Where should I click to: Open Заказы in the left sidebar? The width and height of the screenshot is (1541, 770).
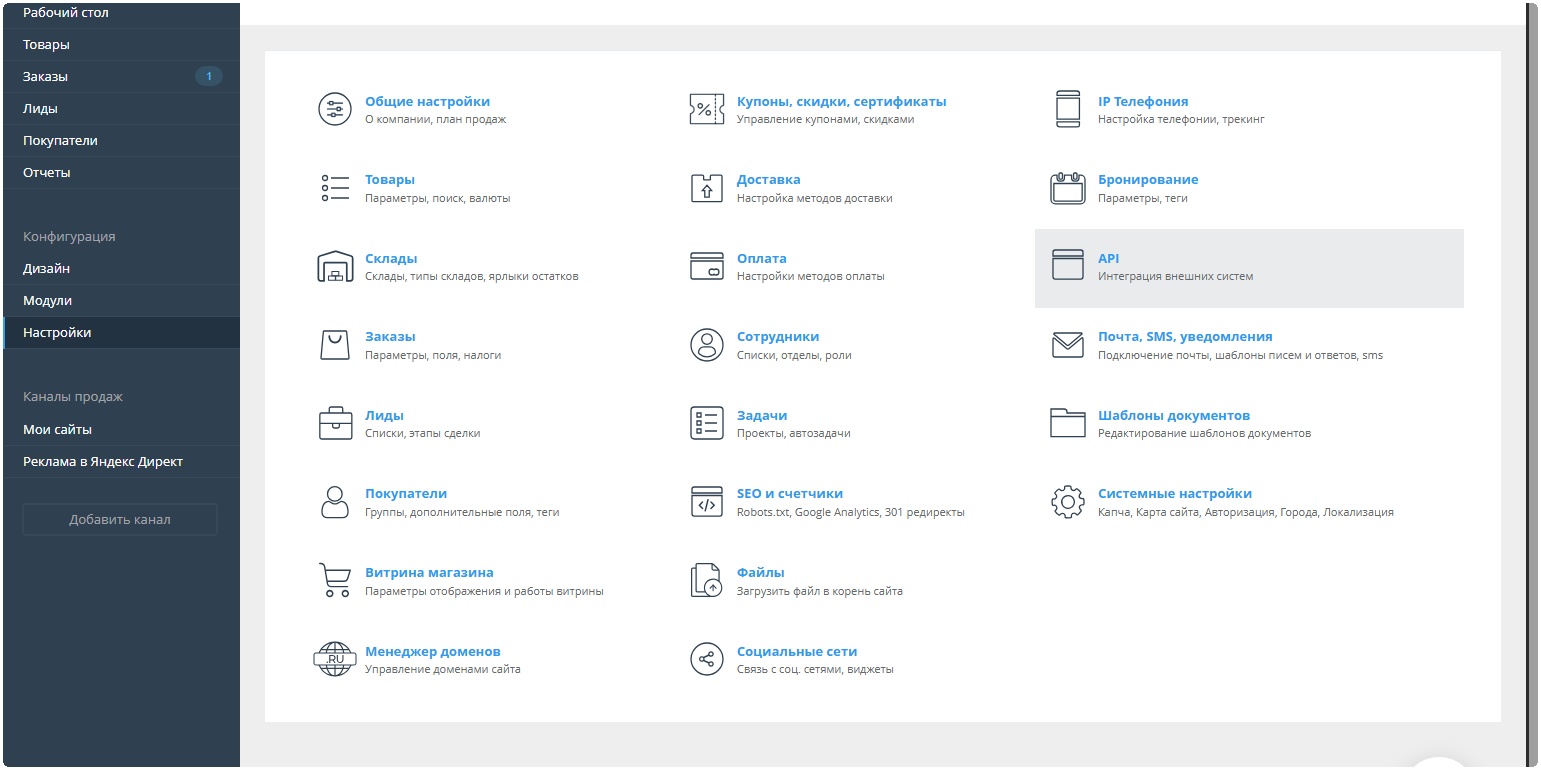46,77
